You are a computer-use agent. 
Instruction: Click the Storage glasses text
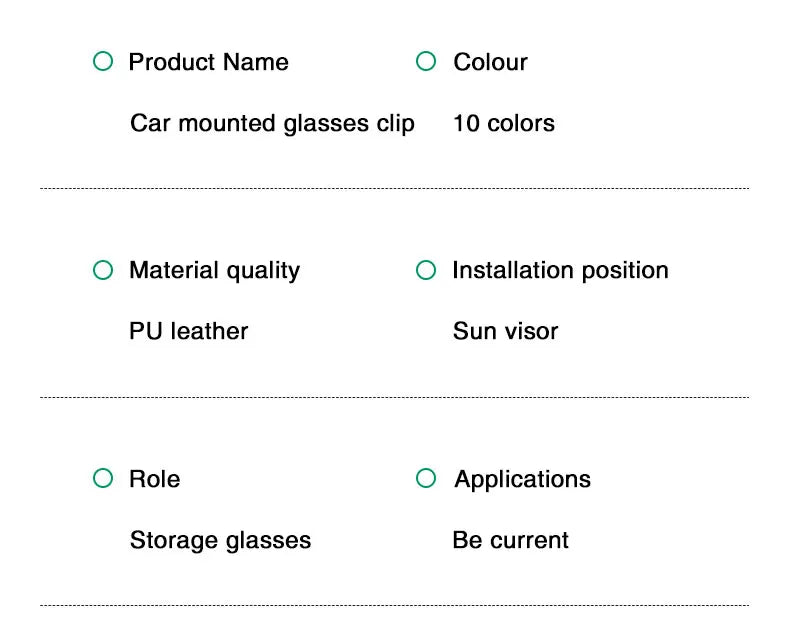[220, 541]
